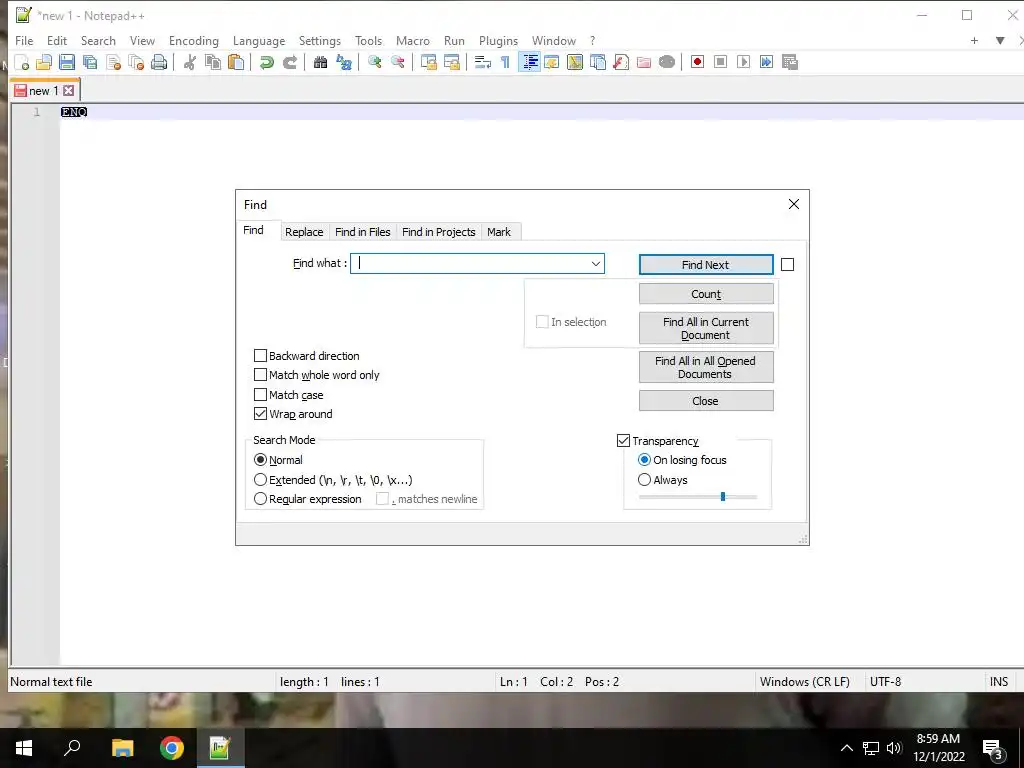Viewport: 1024px width, 768px height.
Task: Click Find All in All Opened Documents
Action: [706, 367]
